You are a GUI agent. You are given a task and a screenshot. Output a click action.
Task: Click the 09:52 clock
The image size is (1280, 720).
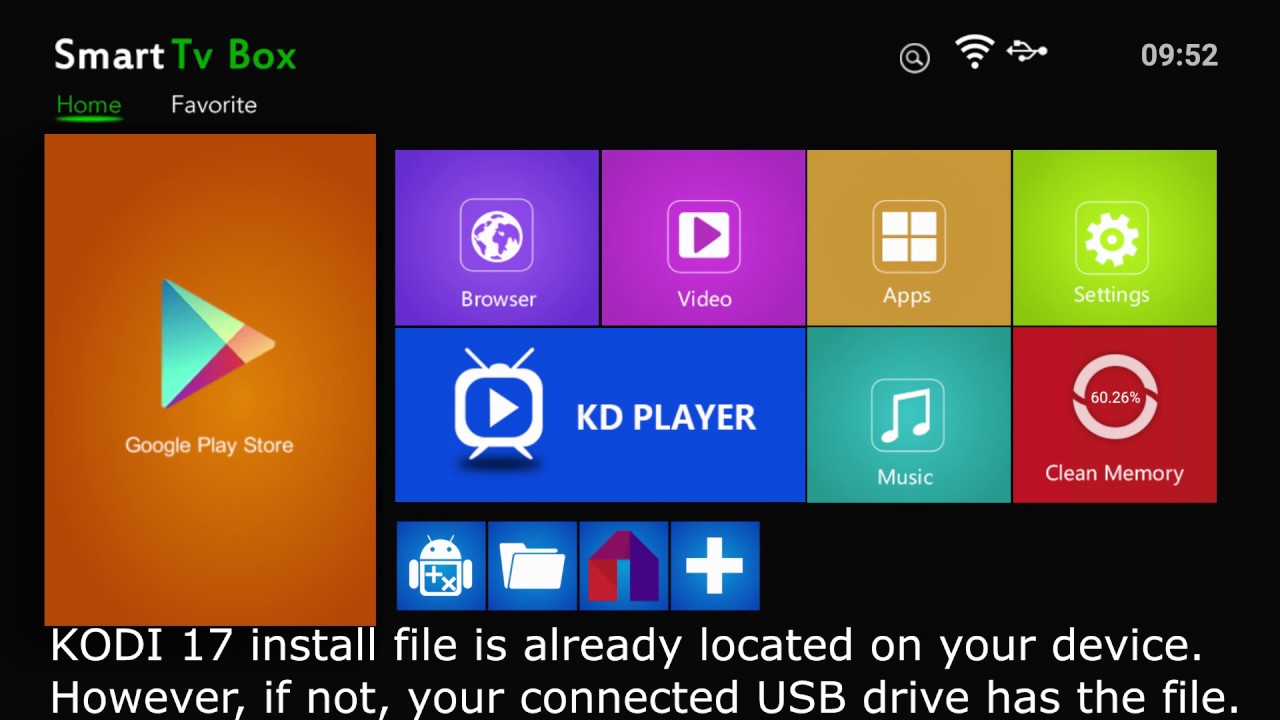point(1179,56)
